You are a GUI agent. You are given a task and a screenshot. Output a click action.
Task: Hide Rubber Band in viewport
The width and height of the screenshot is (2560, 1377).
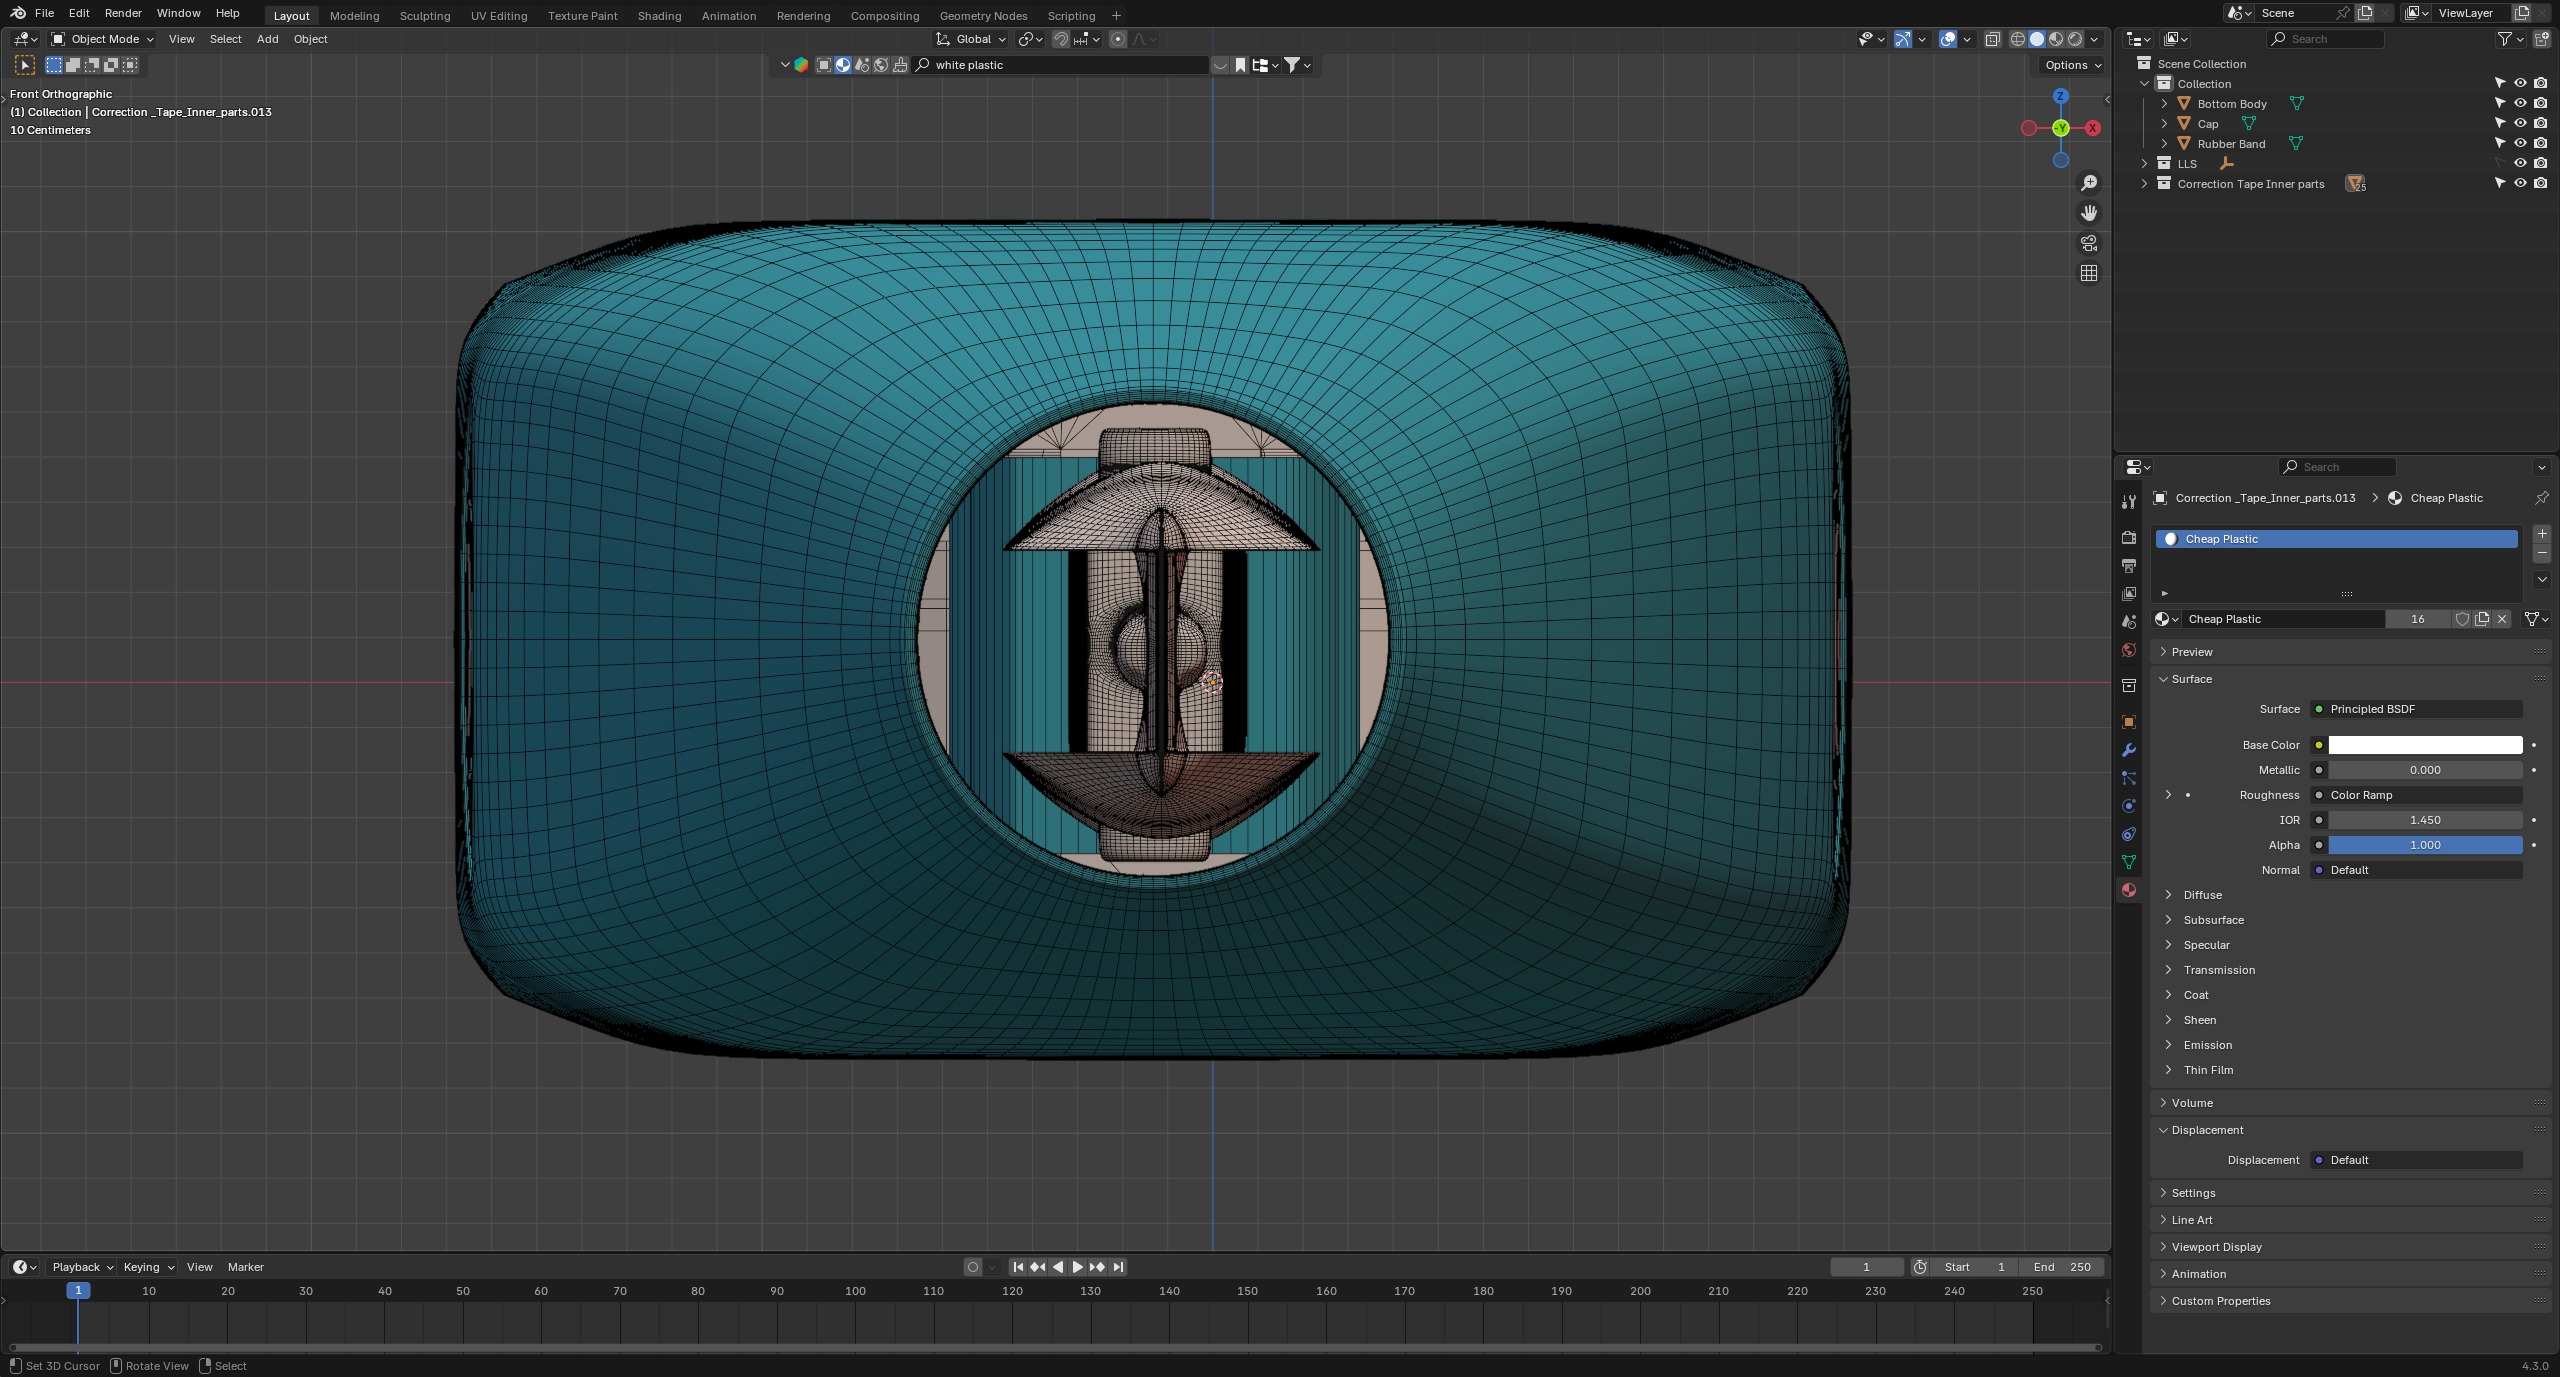coord(2520,143)
